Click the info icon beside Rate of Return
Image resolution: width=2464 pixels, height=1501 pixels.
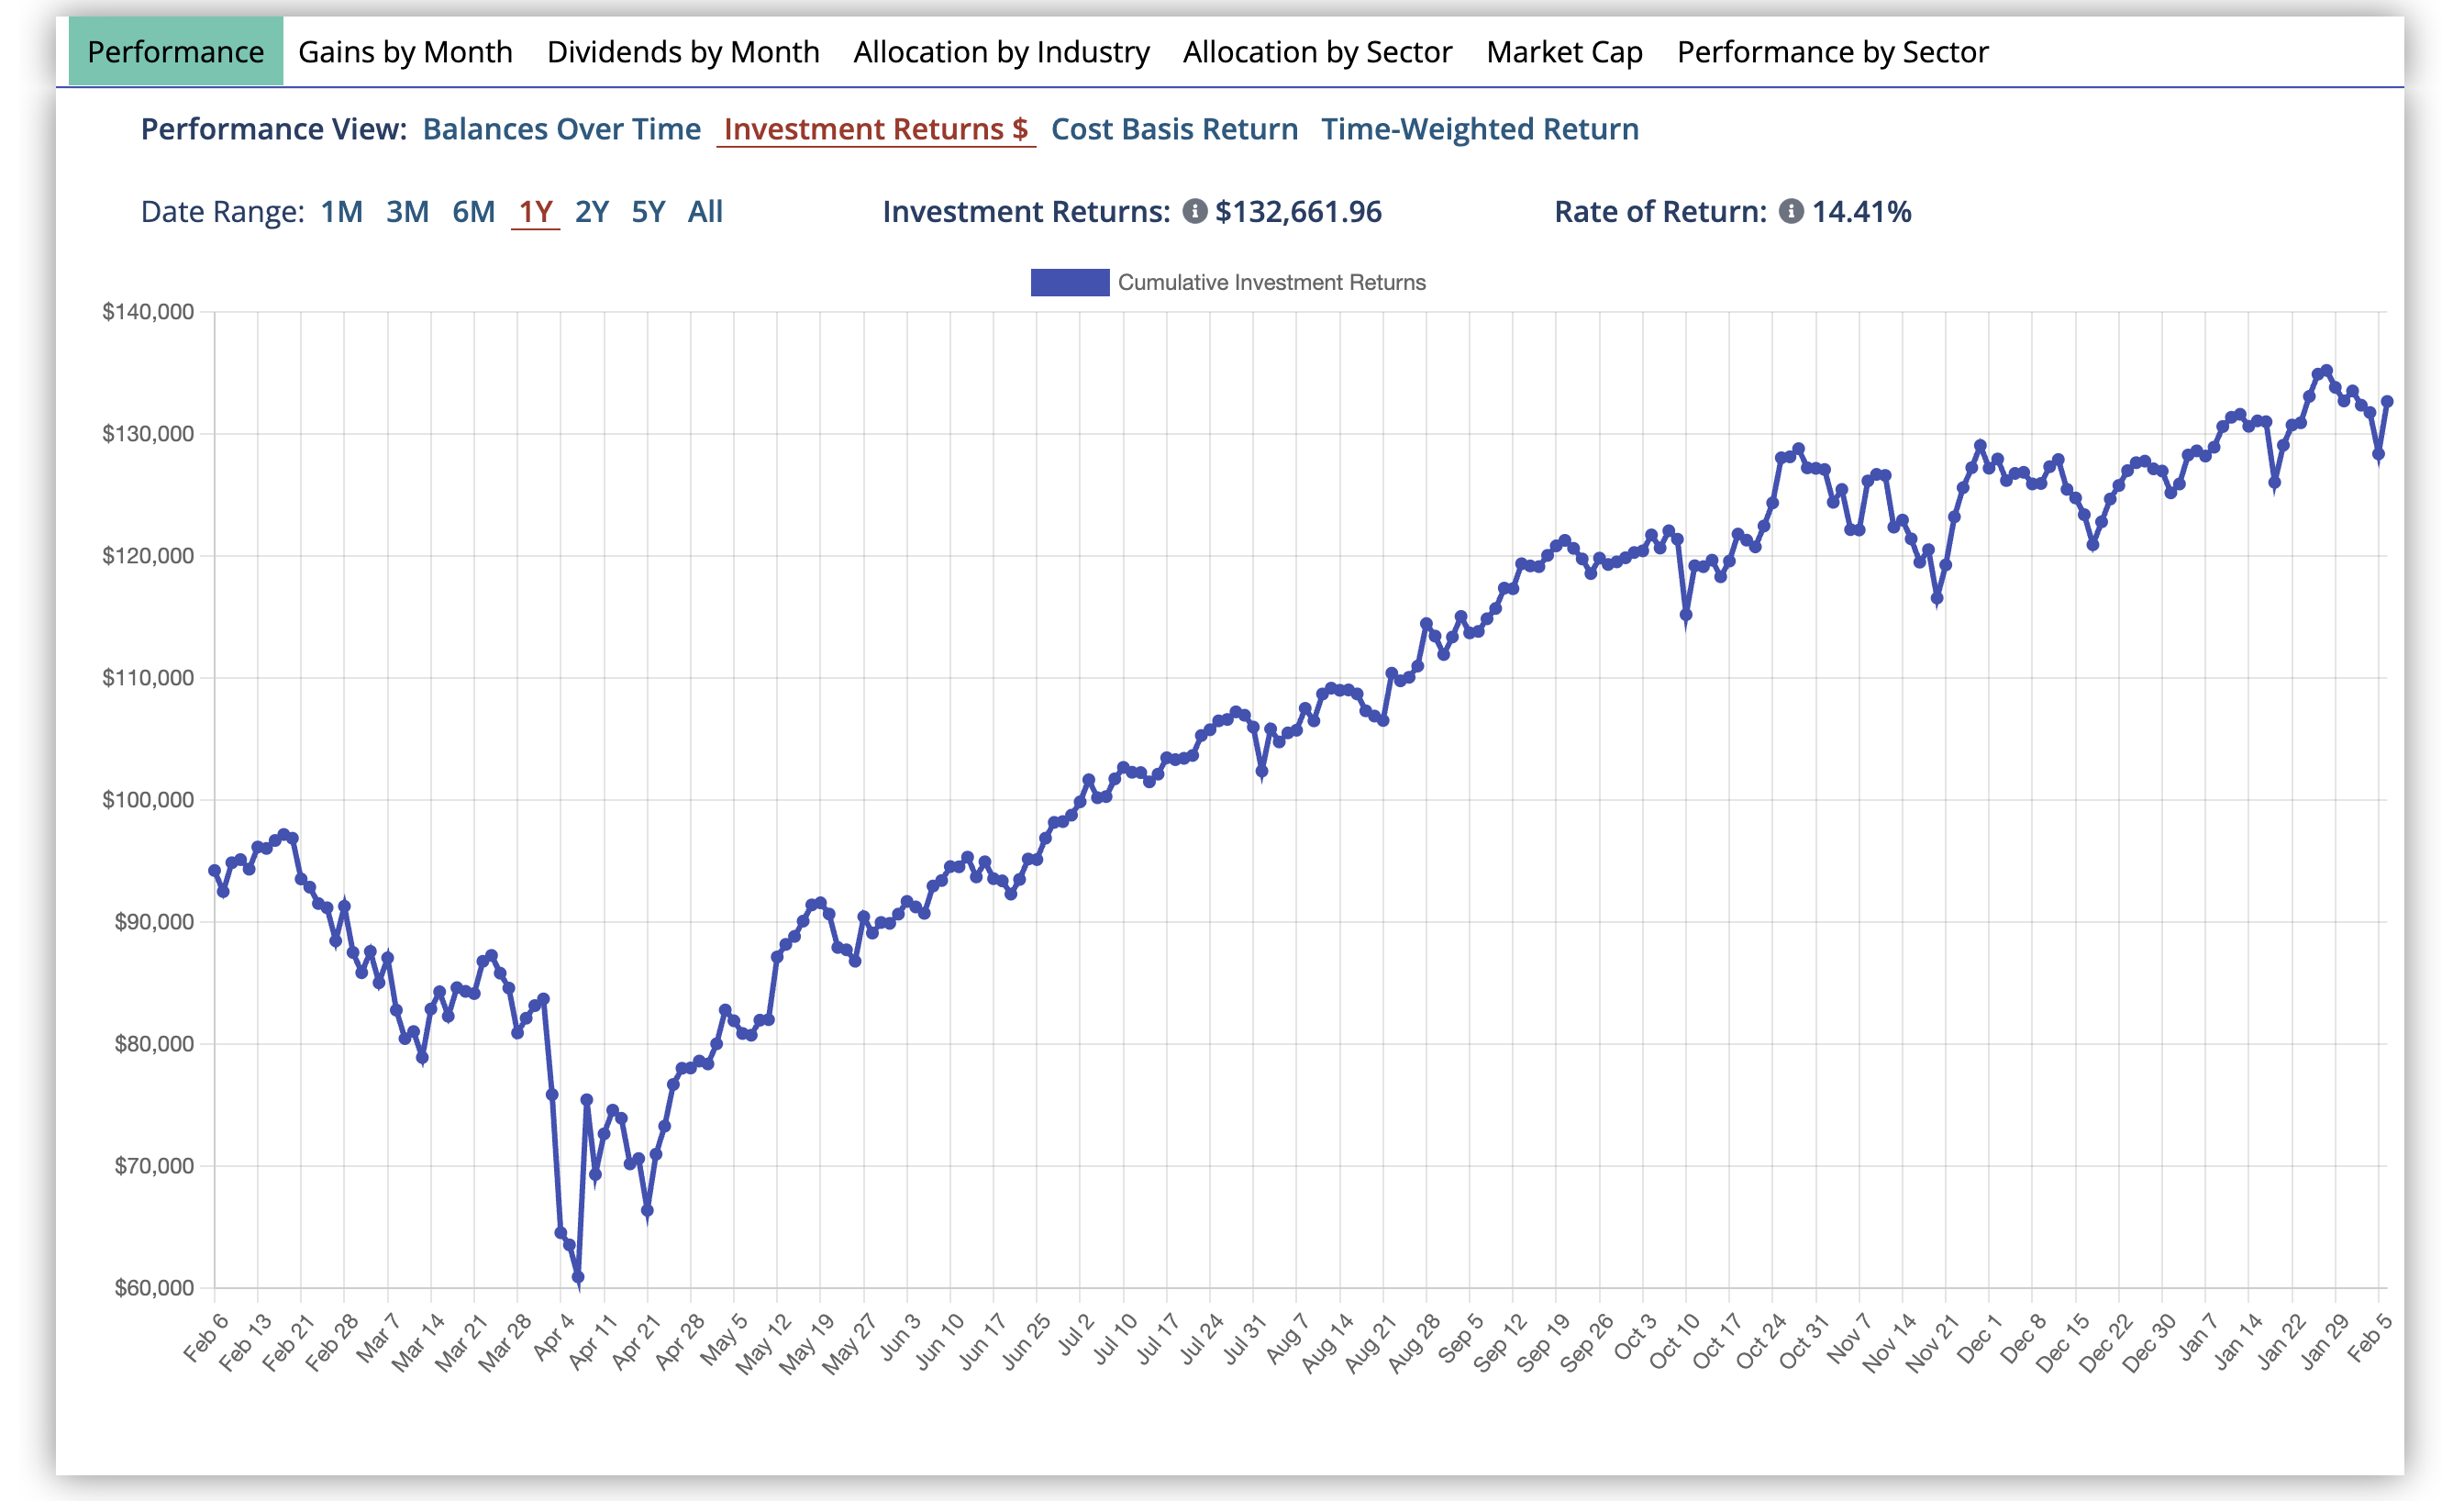[x=1792, y=212]
